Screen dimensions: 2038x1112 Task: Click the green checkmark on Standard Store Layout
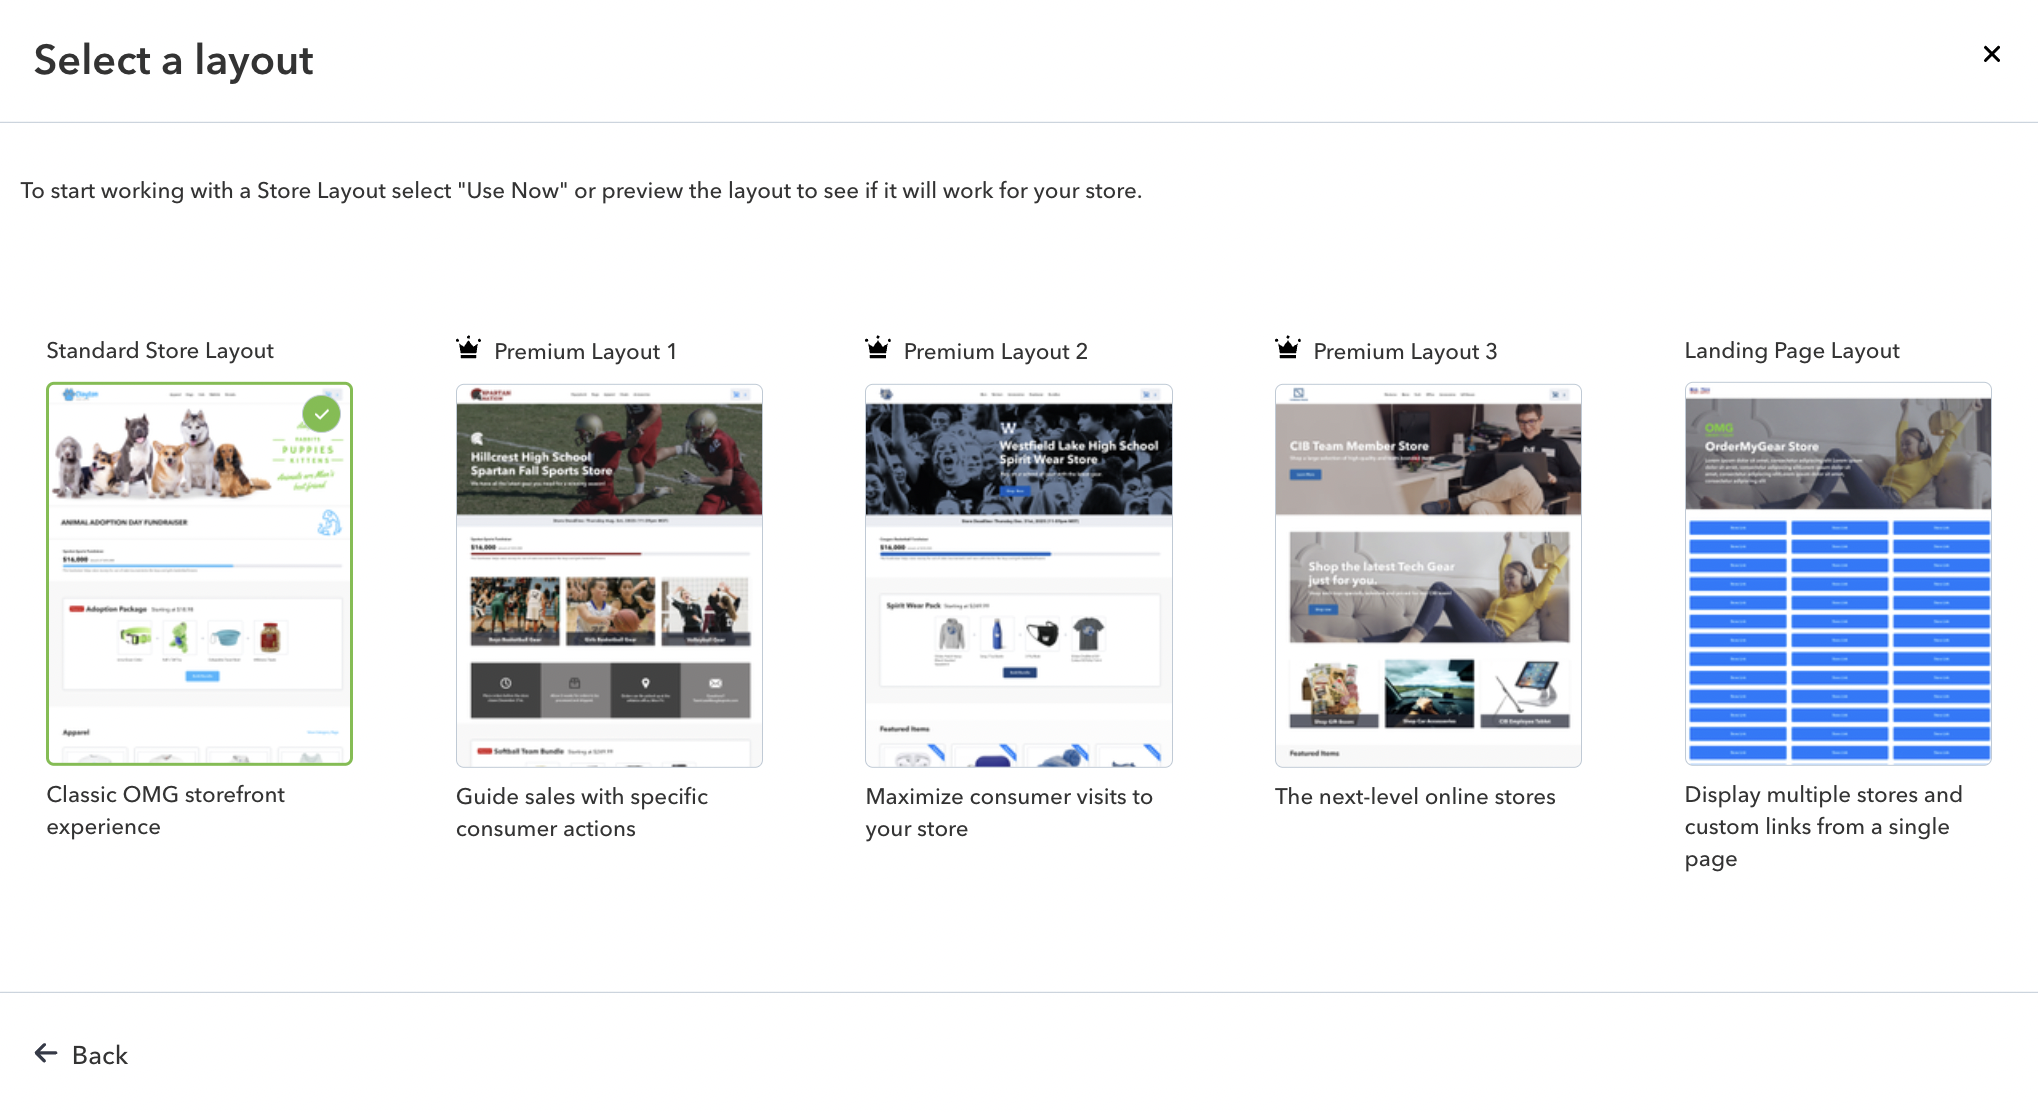pos(321,414)
